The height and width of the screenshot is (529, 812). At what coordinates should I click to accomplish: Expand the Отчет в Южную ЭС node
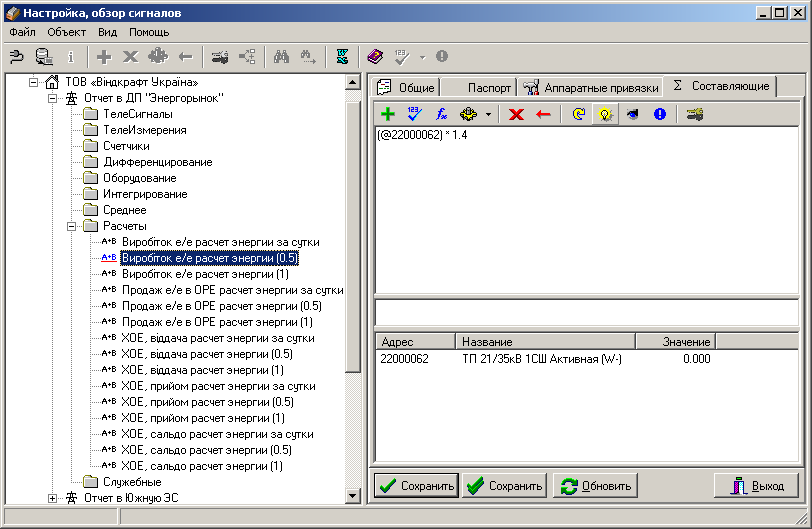click(52, 498)
